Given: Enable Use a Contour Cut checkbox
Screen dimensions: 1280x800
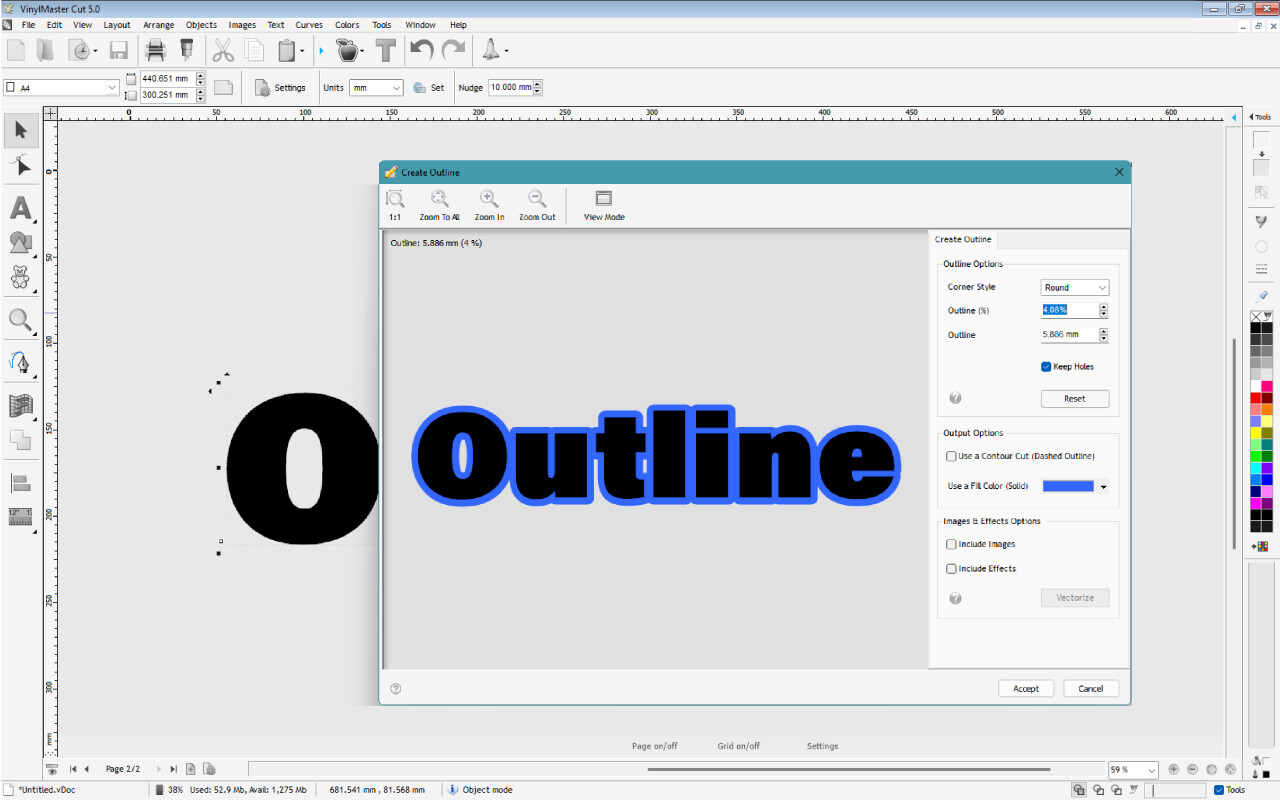Looking at the screenshot, I should (952, 456).
